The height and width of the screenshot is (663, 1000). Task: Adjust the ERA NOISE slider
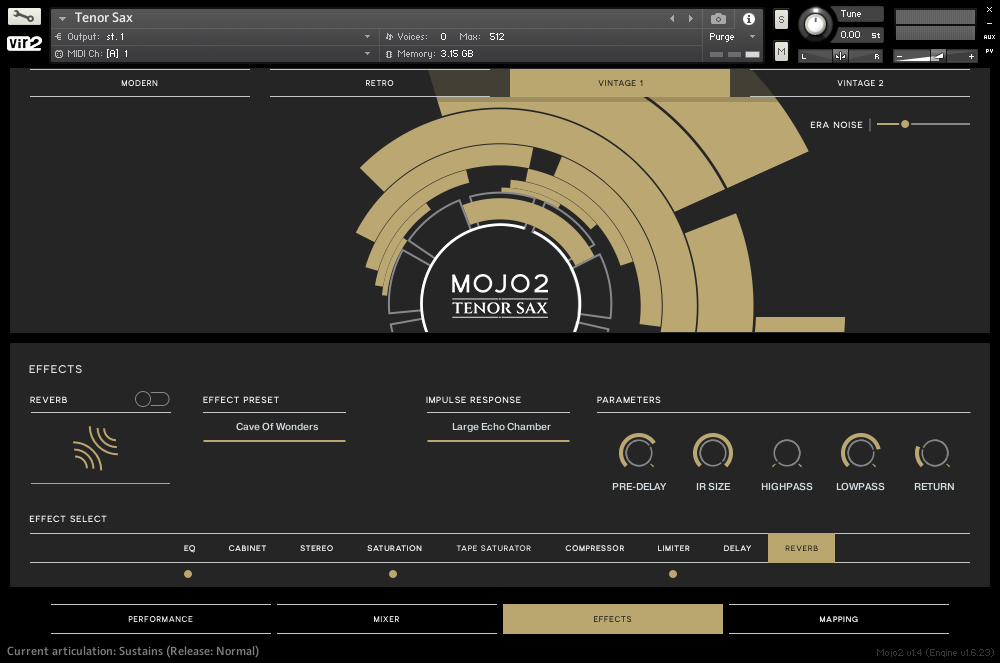pyautogui.click(x=904, y=125)
